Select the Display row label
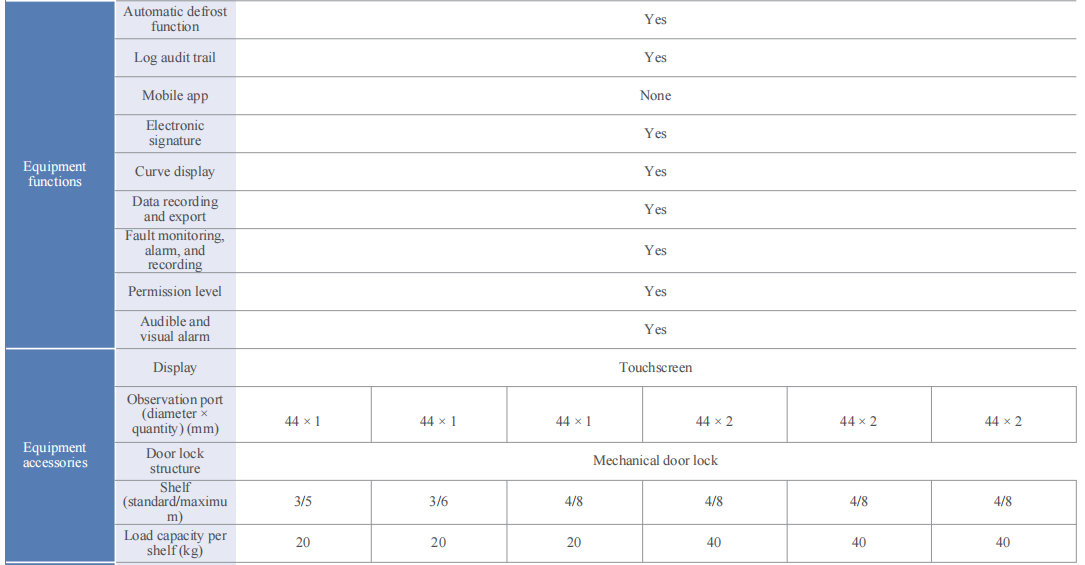1085x565 pixels. click(175, 368)
